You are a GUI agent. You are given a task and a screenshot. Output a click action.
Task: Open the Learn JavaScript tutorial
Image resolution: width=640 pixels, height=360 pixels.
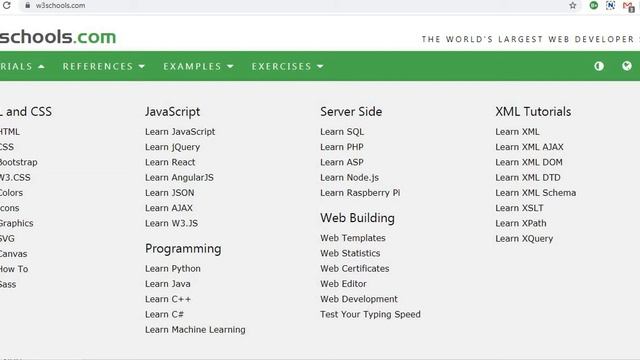[180, 132]
